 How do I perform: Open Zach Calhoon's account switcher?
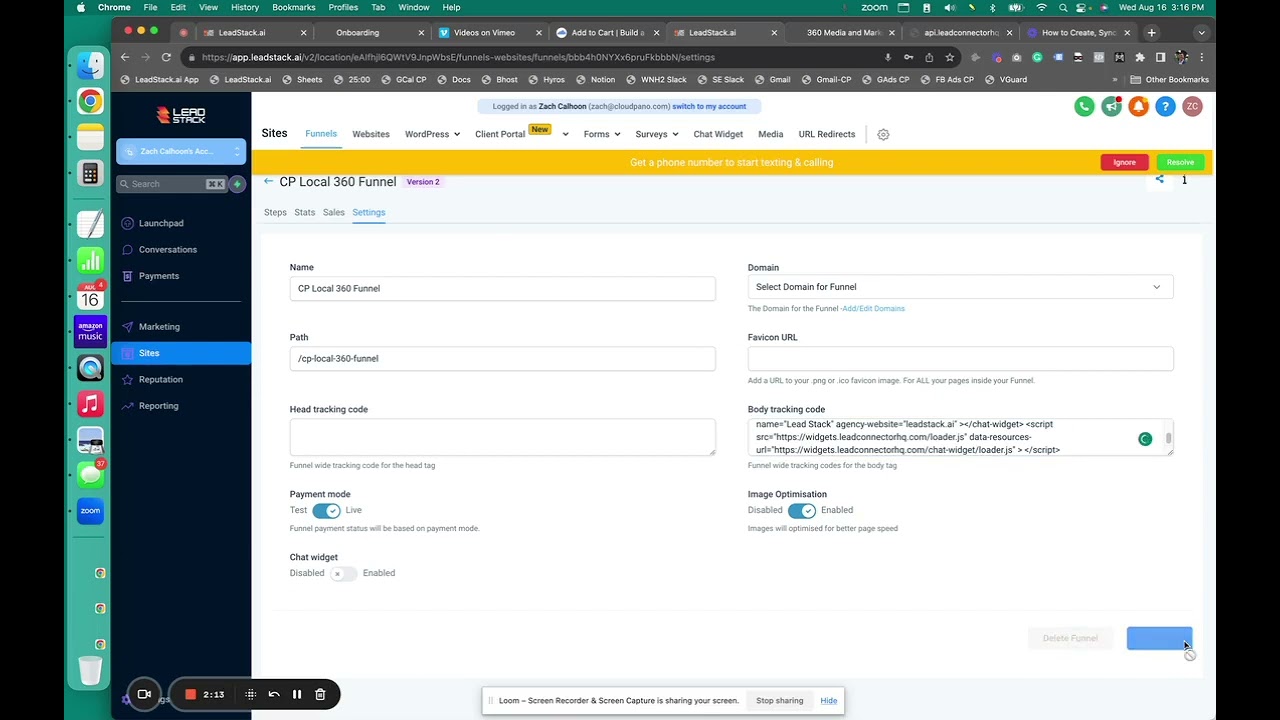181,151
